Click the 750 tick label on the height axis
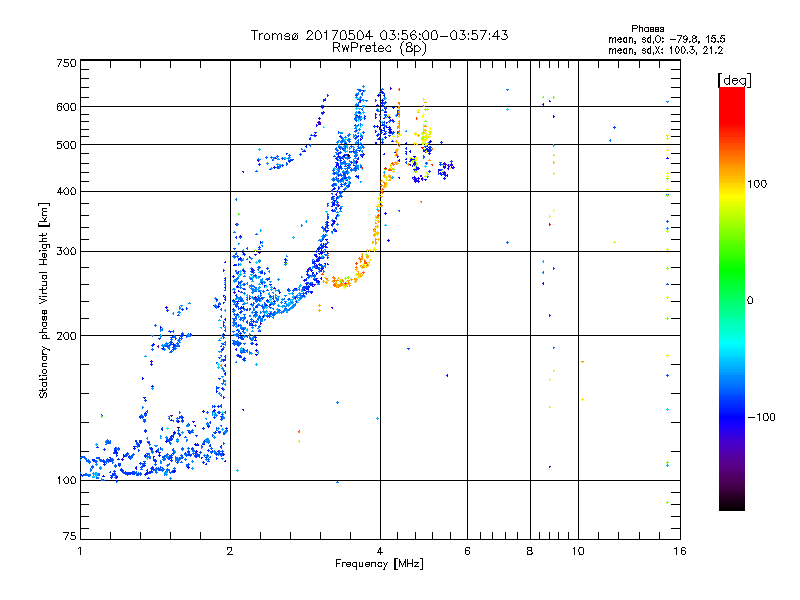 [x=66, y=63]
